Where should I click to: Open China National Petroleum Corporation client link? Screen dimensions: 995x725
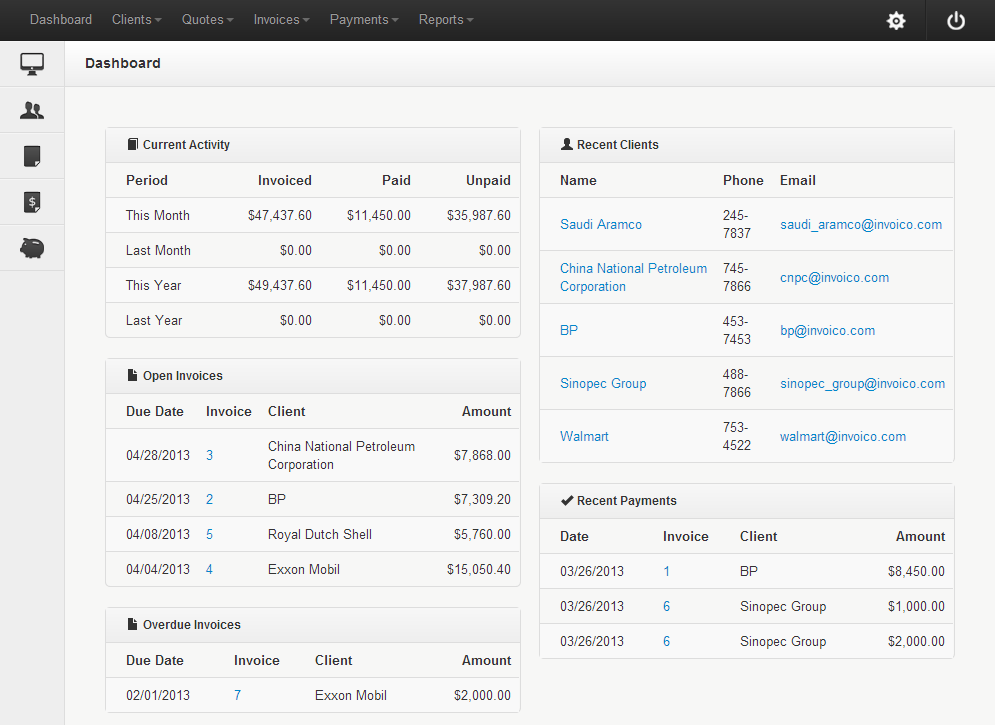pyautogui.click(x=633, y=277)
